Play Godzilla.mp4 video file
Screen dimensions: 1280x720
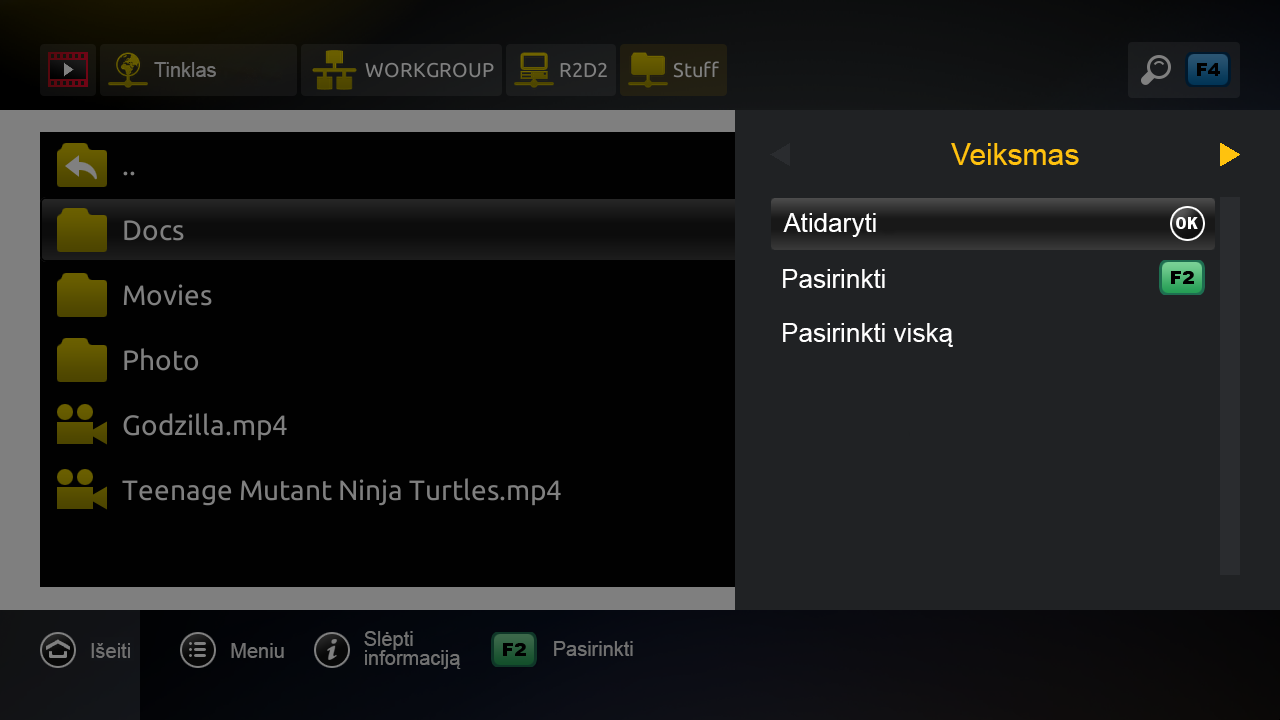[388, 425]
